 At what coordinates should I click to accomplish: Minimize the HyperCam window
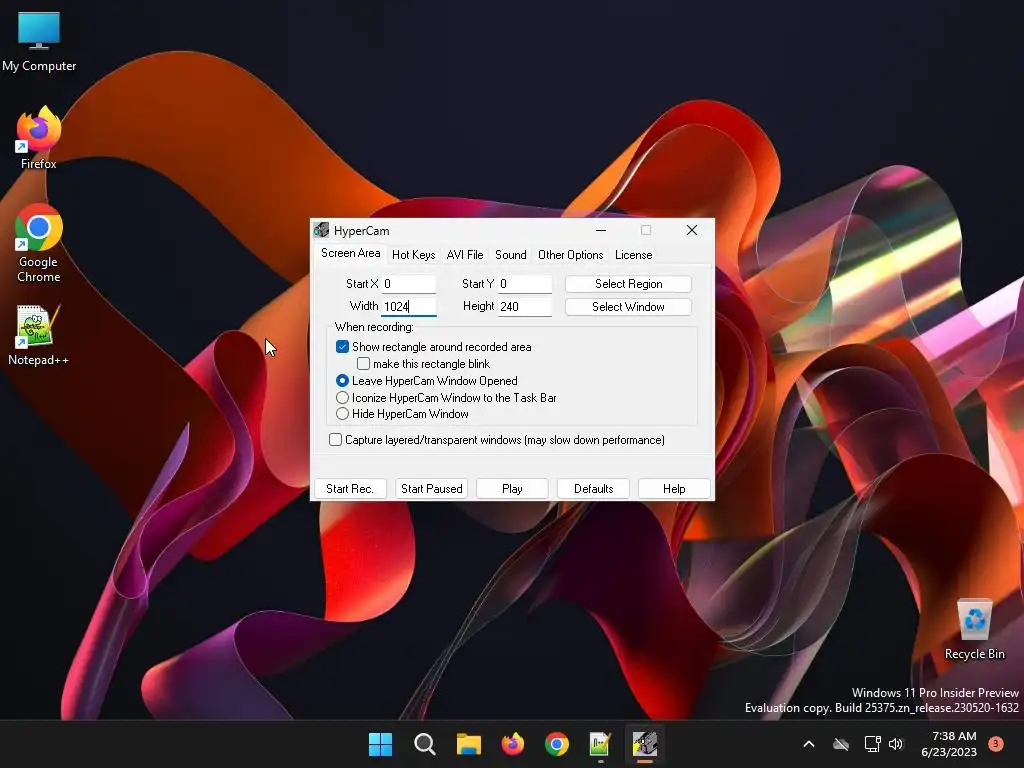[x=601, y=230]
